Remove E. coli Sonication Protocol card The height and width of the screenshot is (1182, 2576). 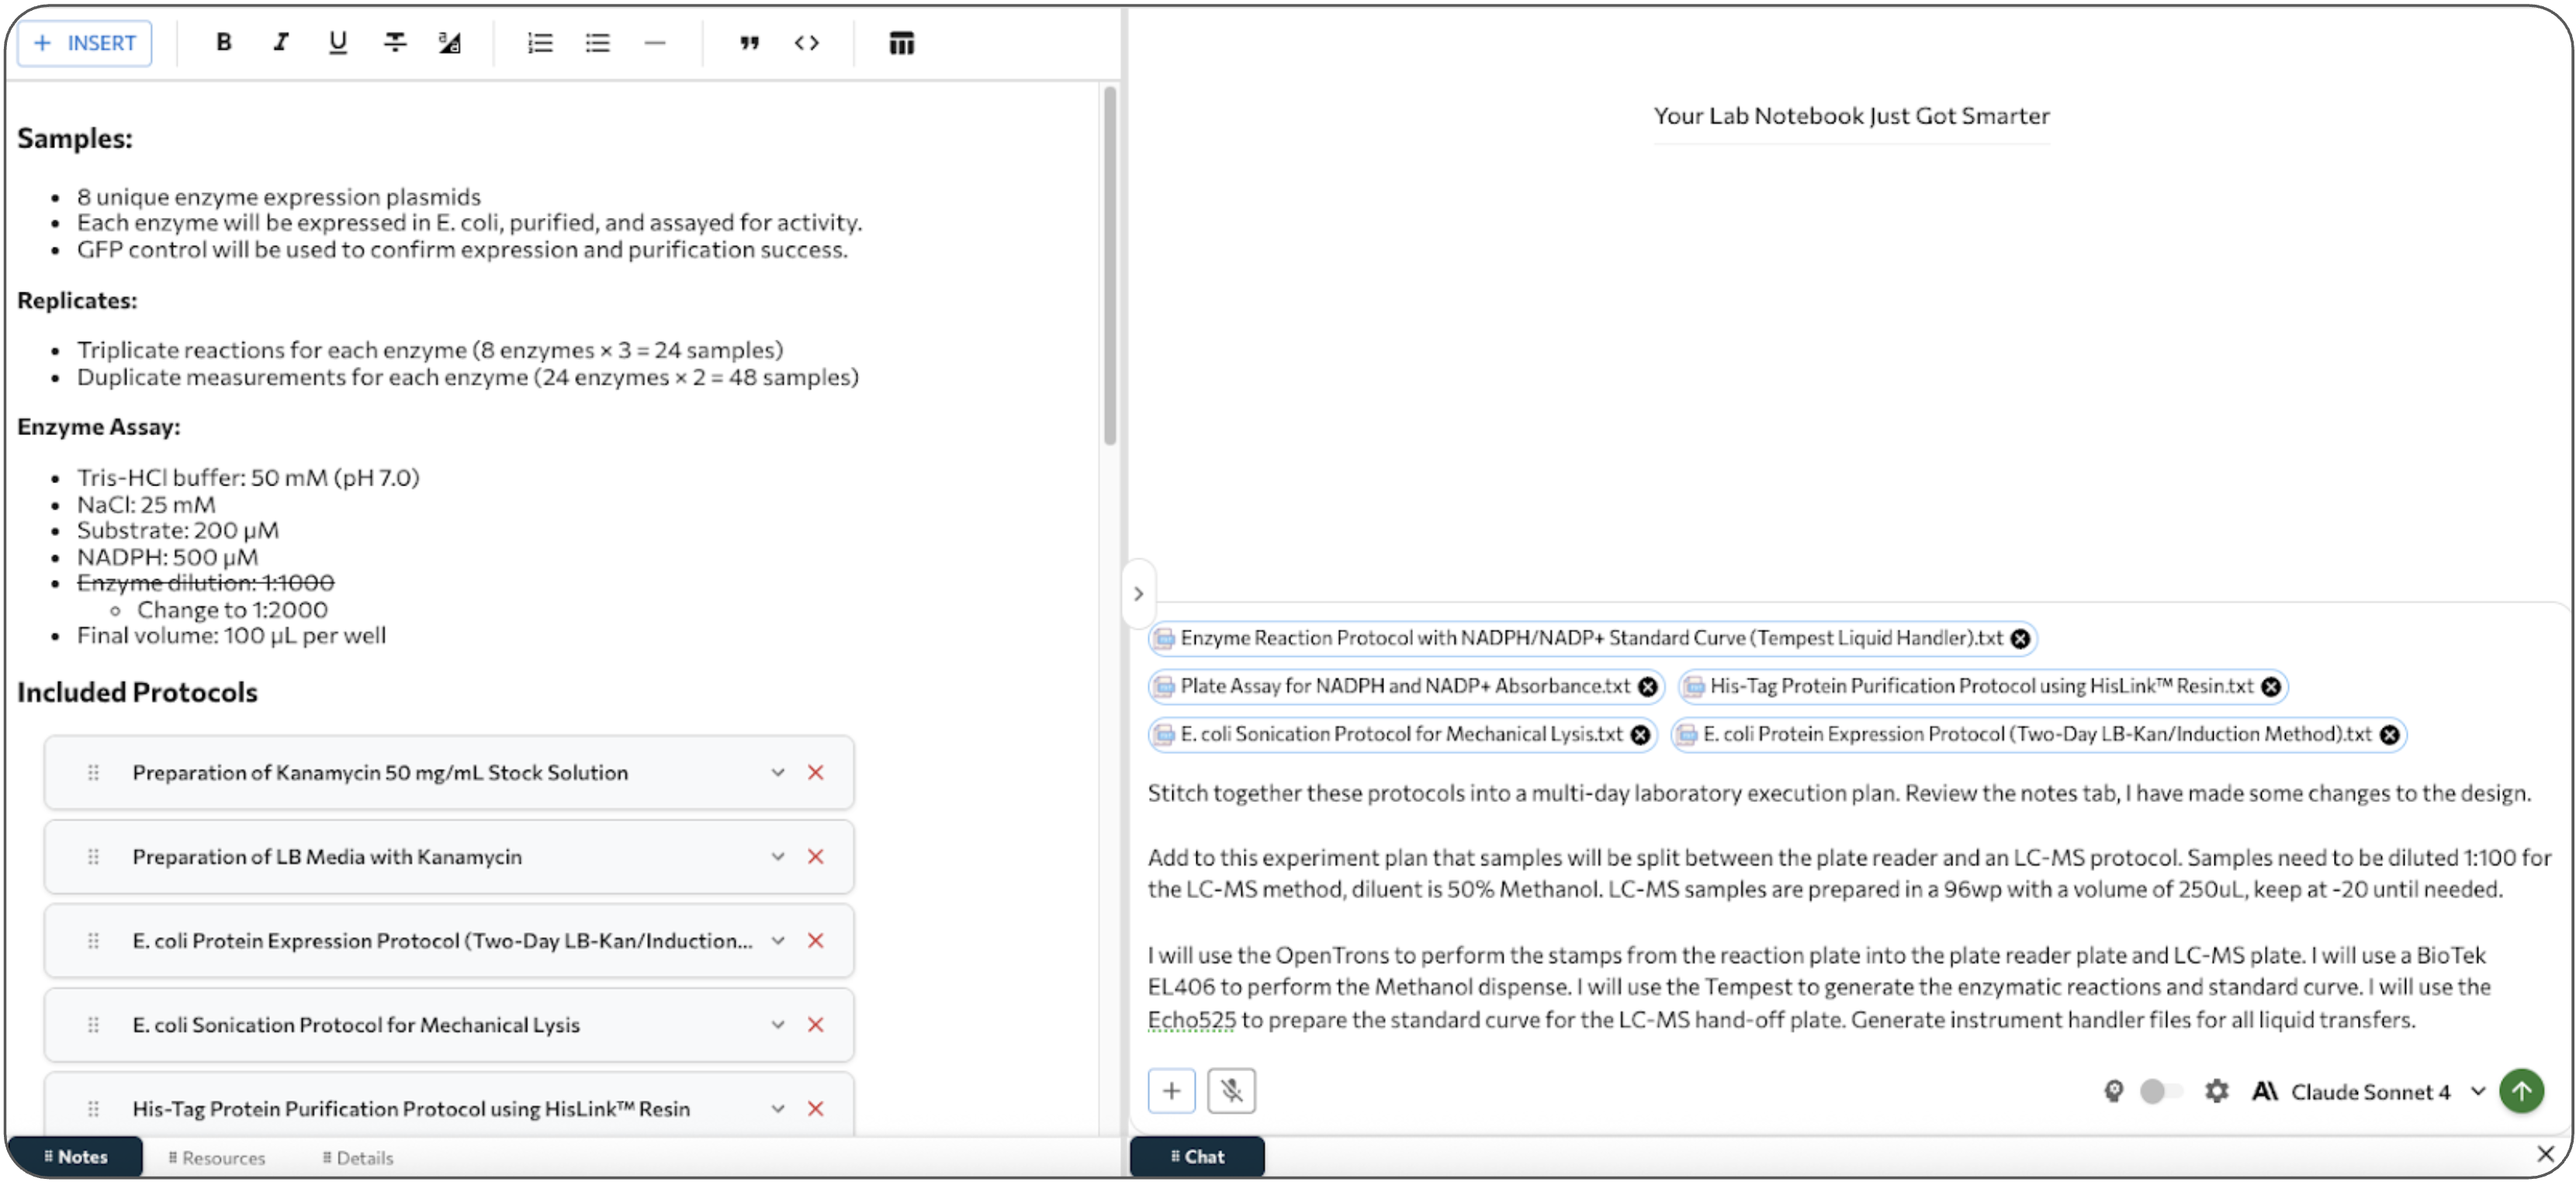[x=816, y=1024]
